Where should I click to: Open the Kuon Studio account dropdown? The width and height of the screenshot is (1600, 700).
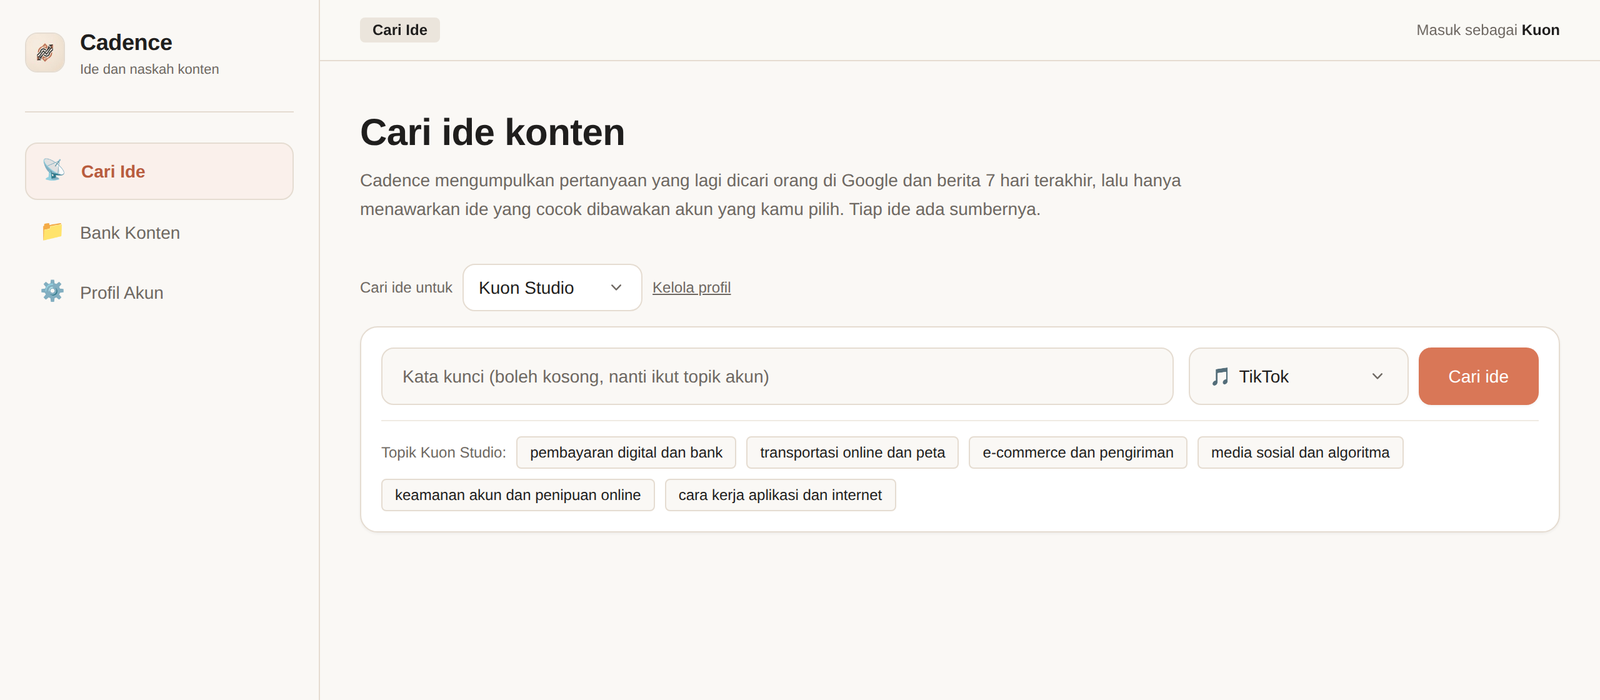(x=552, y=287)
